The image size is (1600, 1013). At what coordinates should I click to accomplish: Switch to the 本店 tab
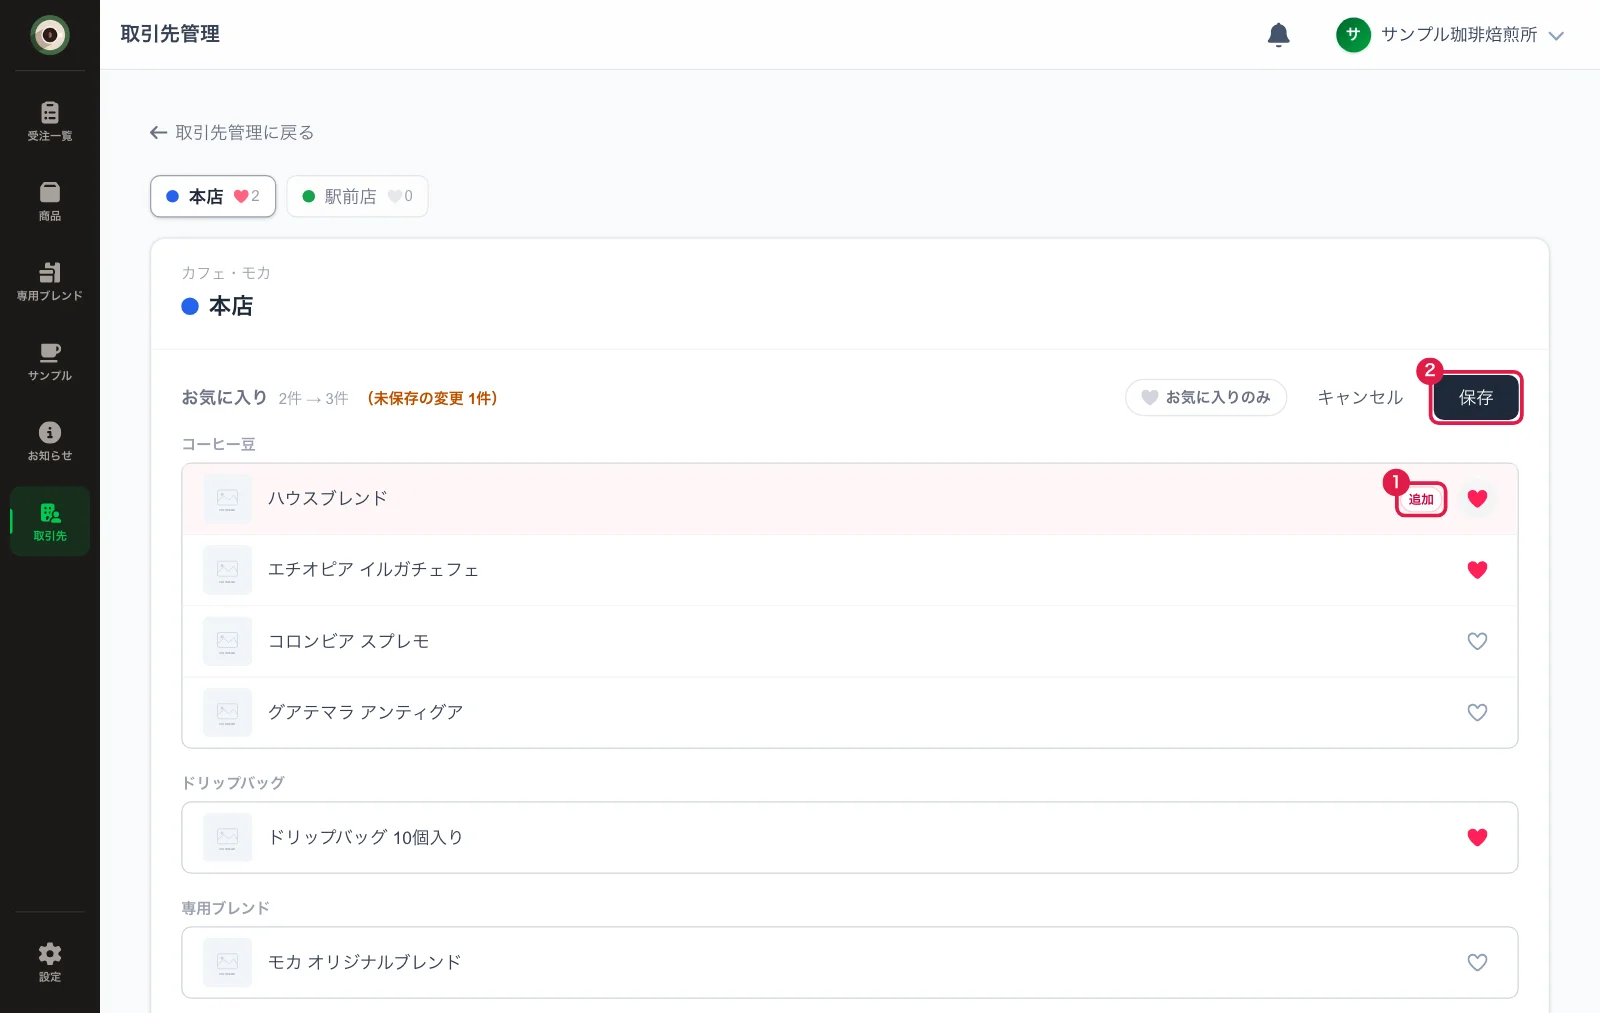tap(213, 196)
